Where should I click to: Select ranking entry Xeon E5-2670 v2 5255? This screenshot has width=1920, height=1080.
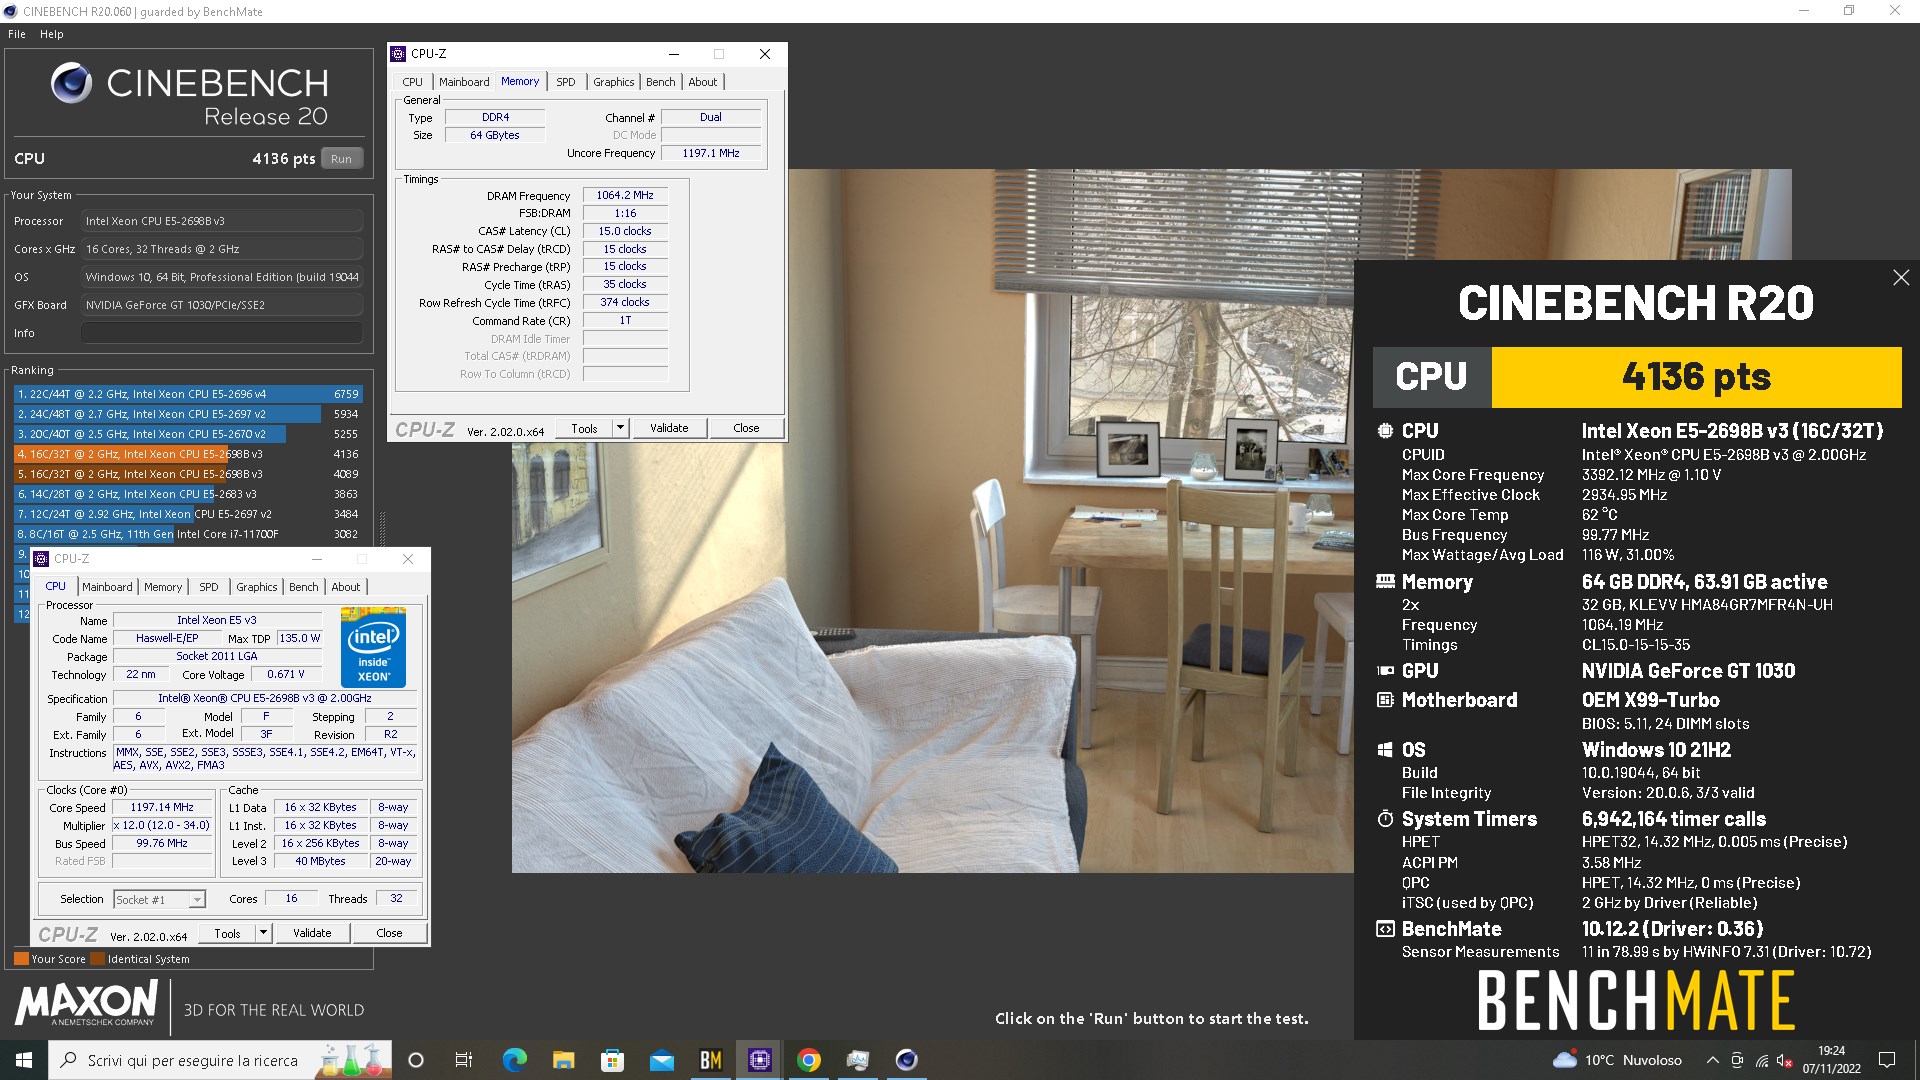(188, 434)
